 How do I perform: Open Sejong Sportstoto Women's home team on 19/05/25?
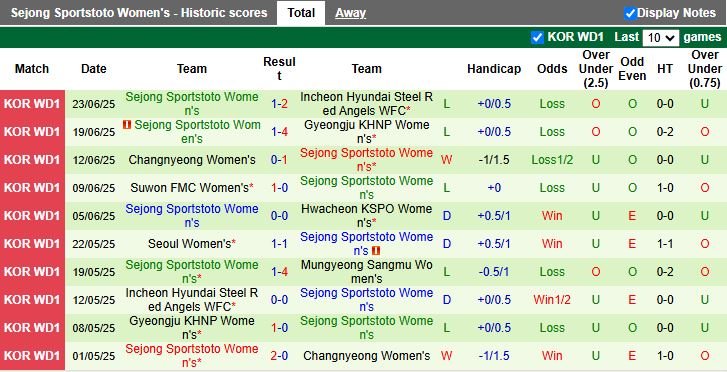192,272
